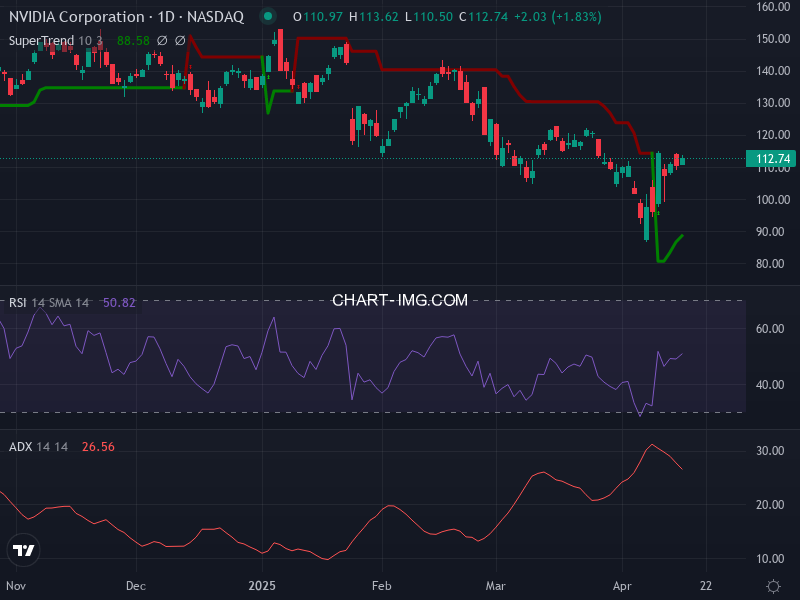
Task: Click the ADX 30.00 scale label
Action: (x=770, y=451)
